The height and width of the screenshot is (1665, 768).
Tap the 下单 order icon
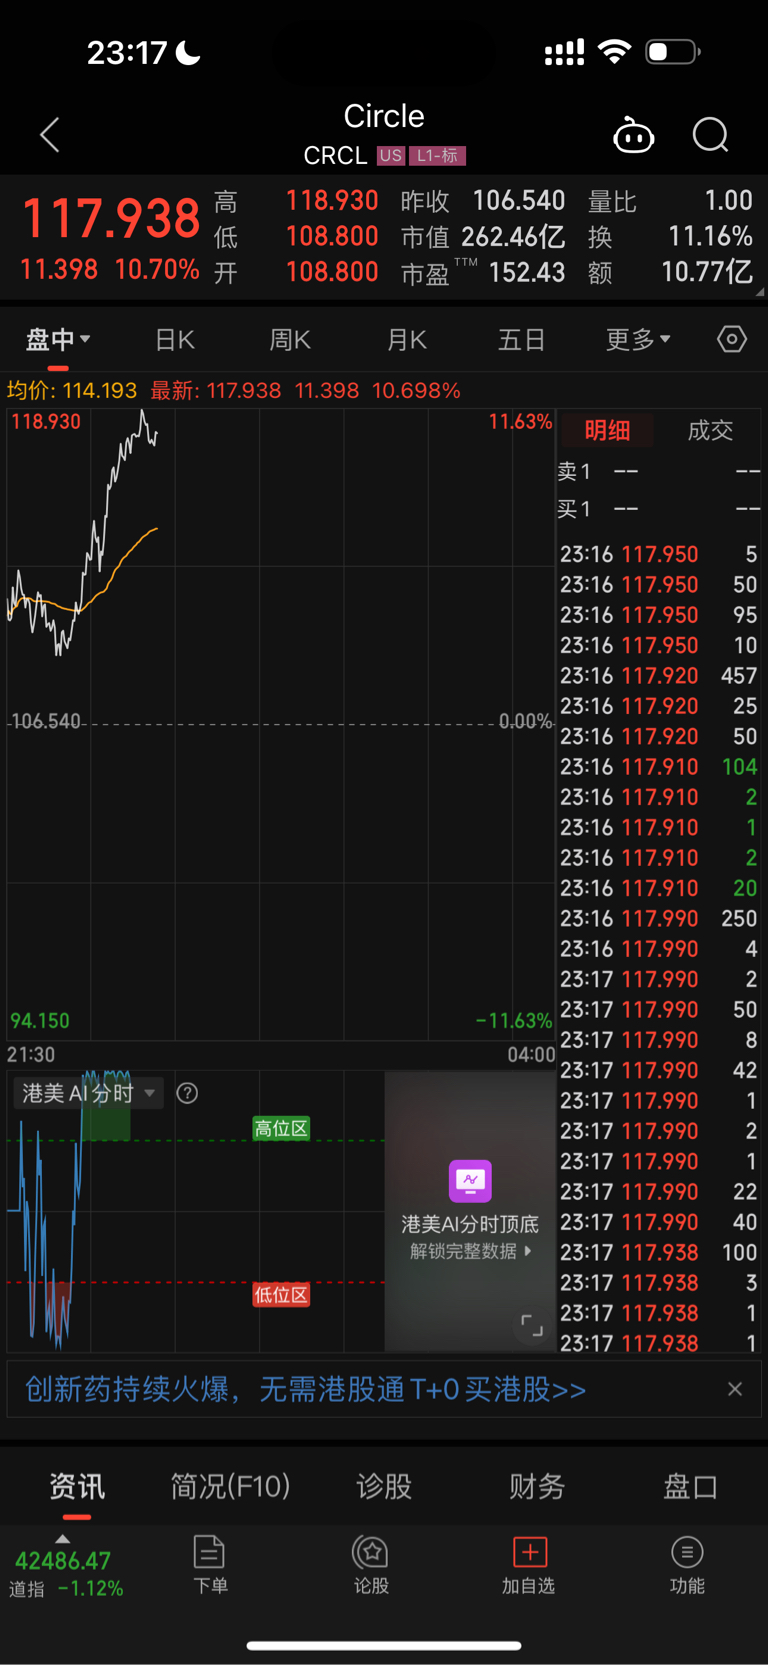coord(210,1565)
